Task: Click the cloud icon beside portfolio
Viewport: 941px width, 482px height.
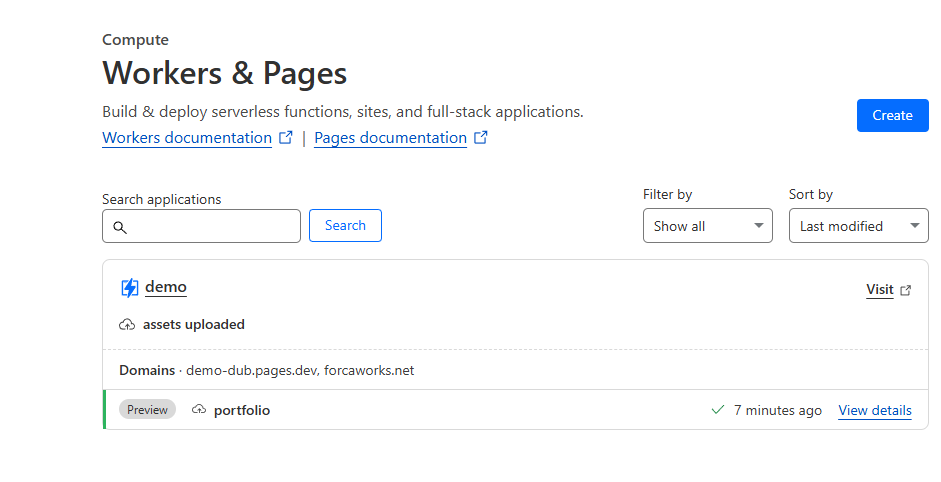Action: [199, 410]
